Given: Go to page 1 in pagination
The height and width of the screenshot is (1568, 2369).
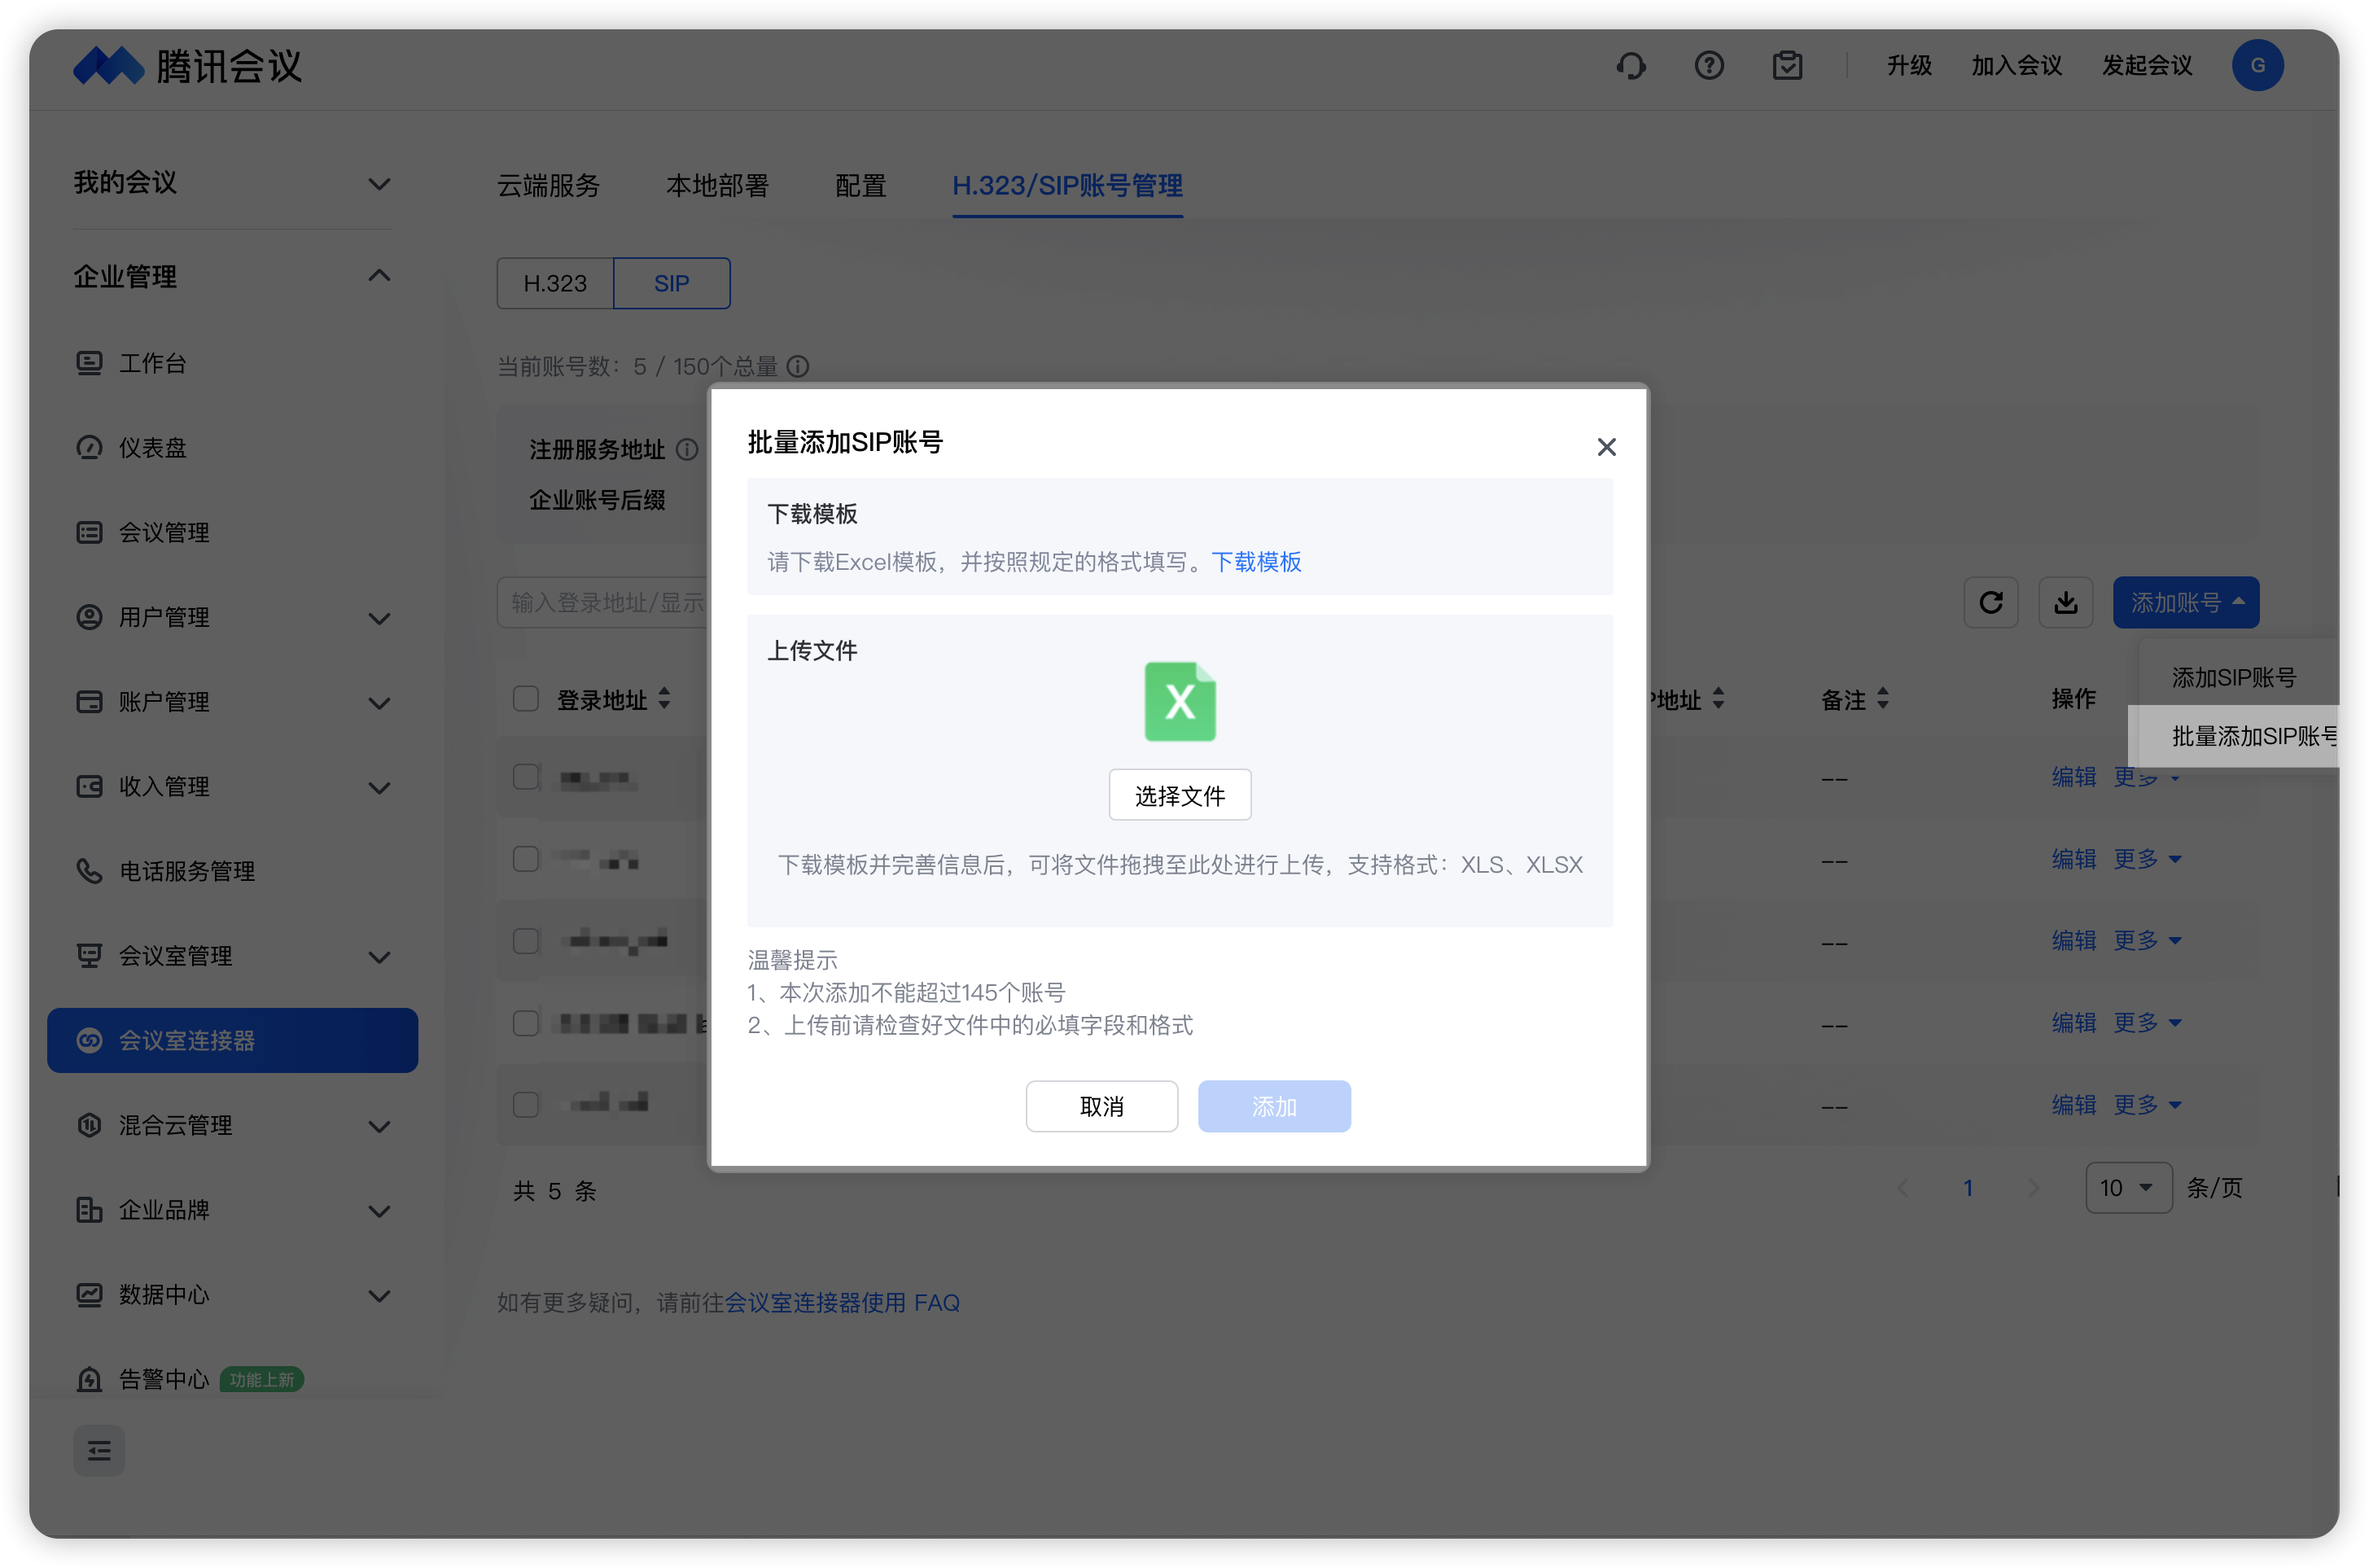Looking at the screenshot, I should (x=1967, y=1188).
